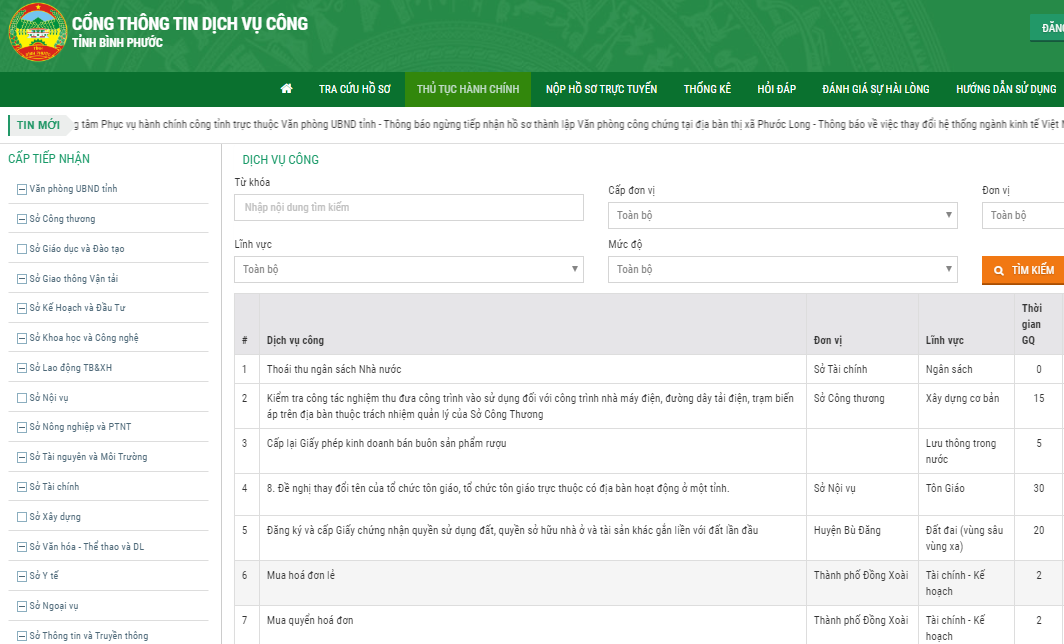Open Kiểm tra công tác nghiệm thu service
This screenshot has height=644, width=1064.
[530, 406]
